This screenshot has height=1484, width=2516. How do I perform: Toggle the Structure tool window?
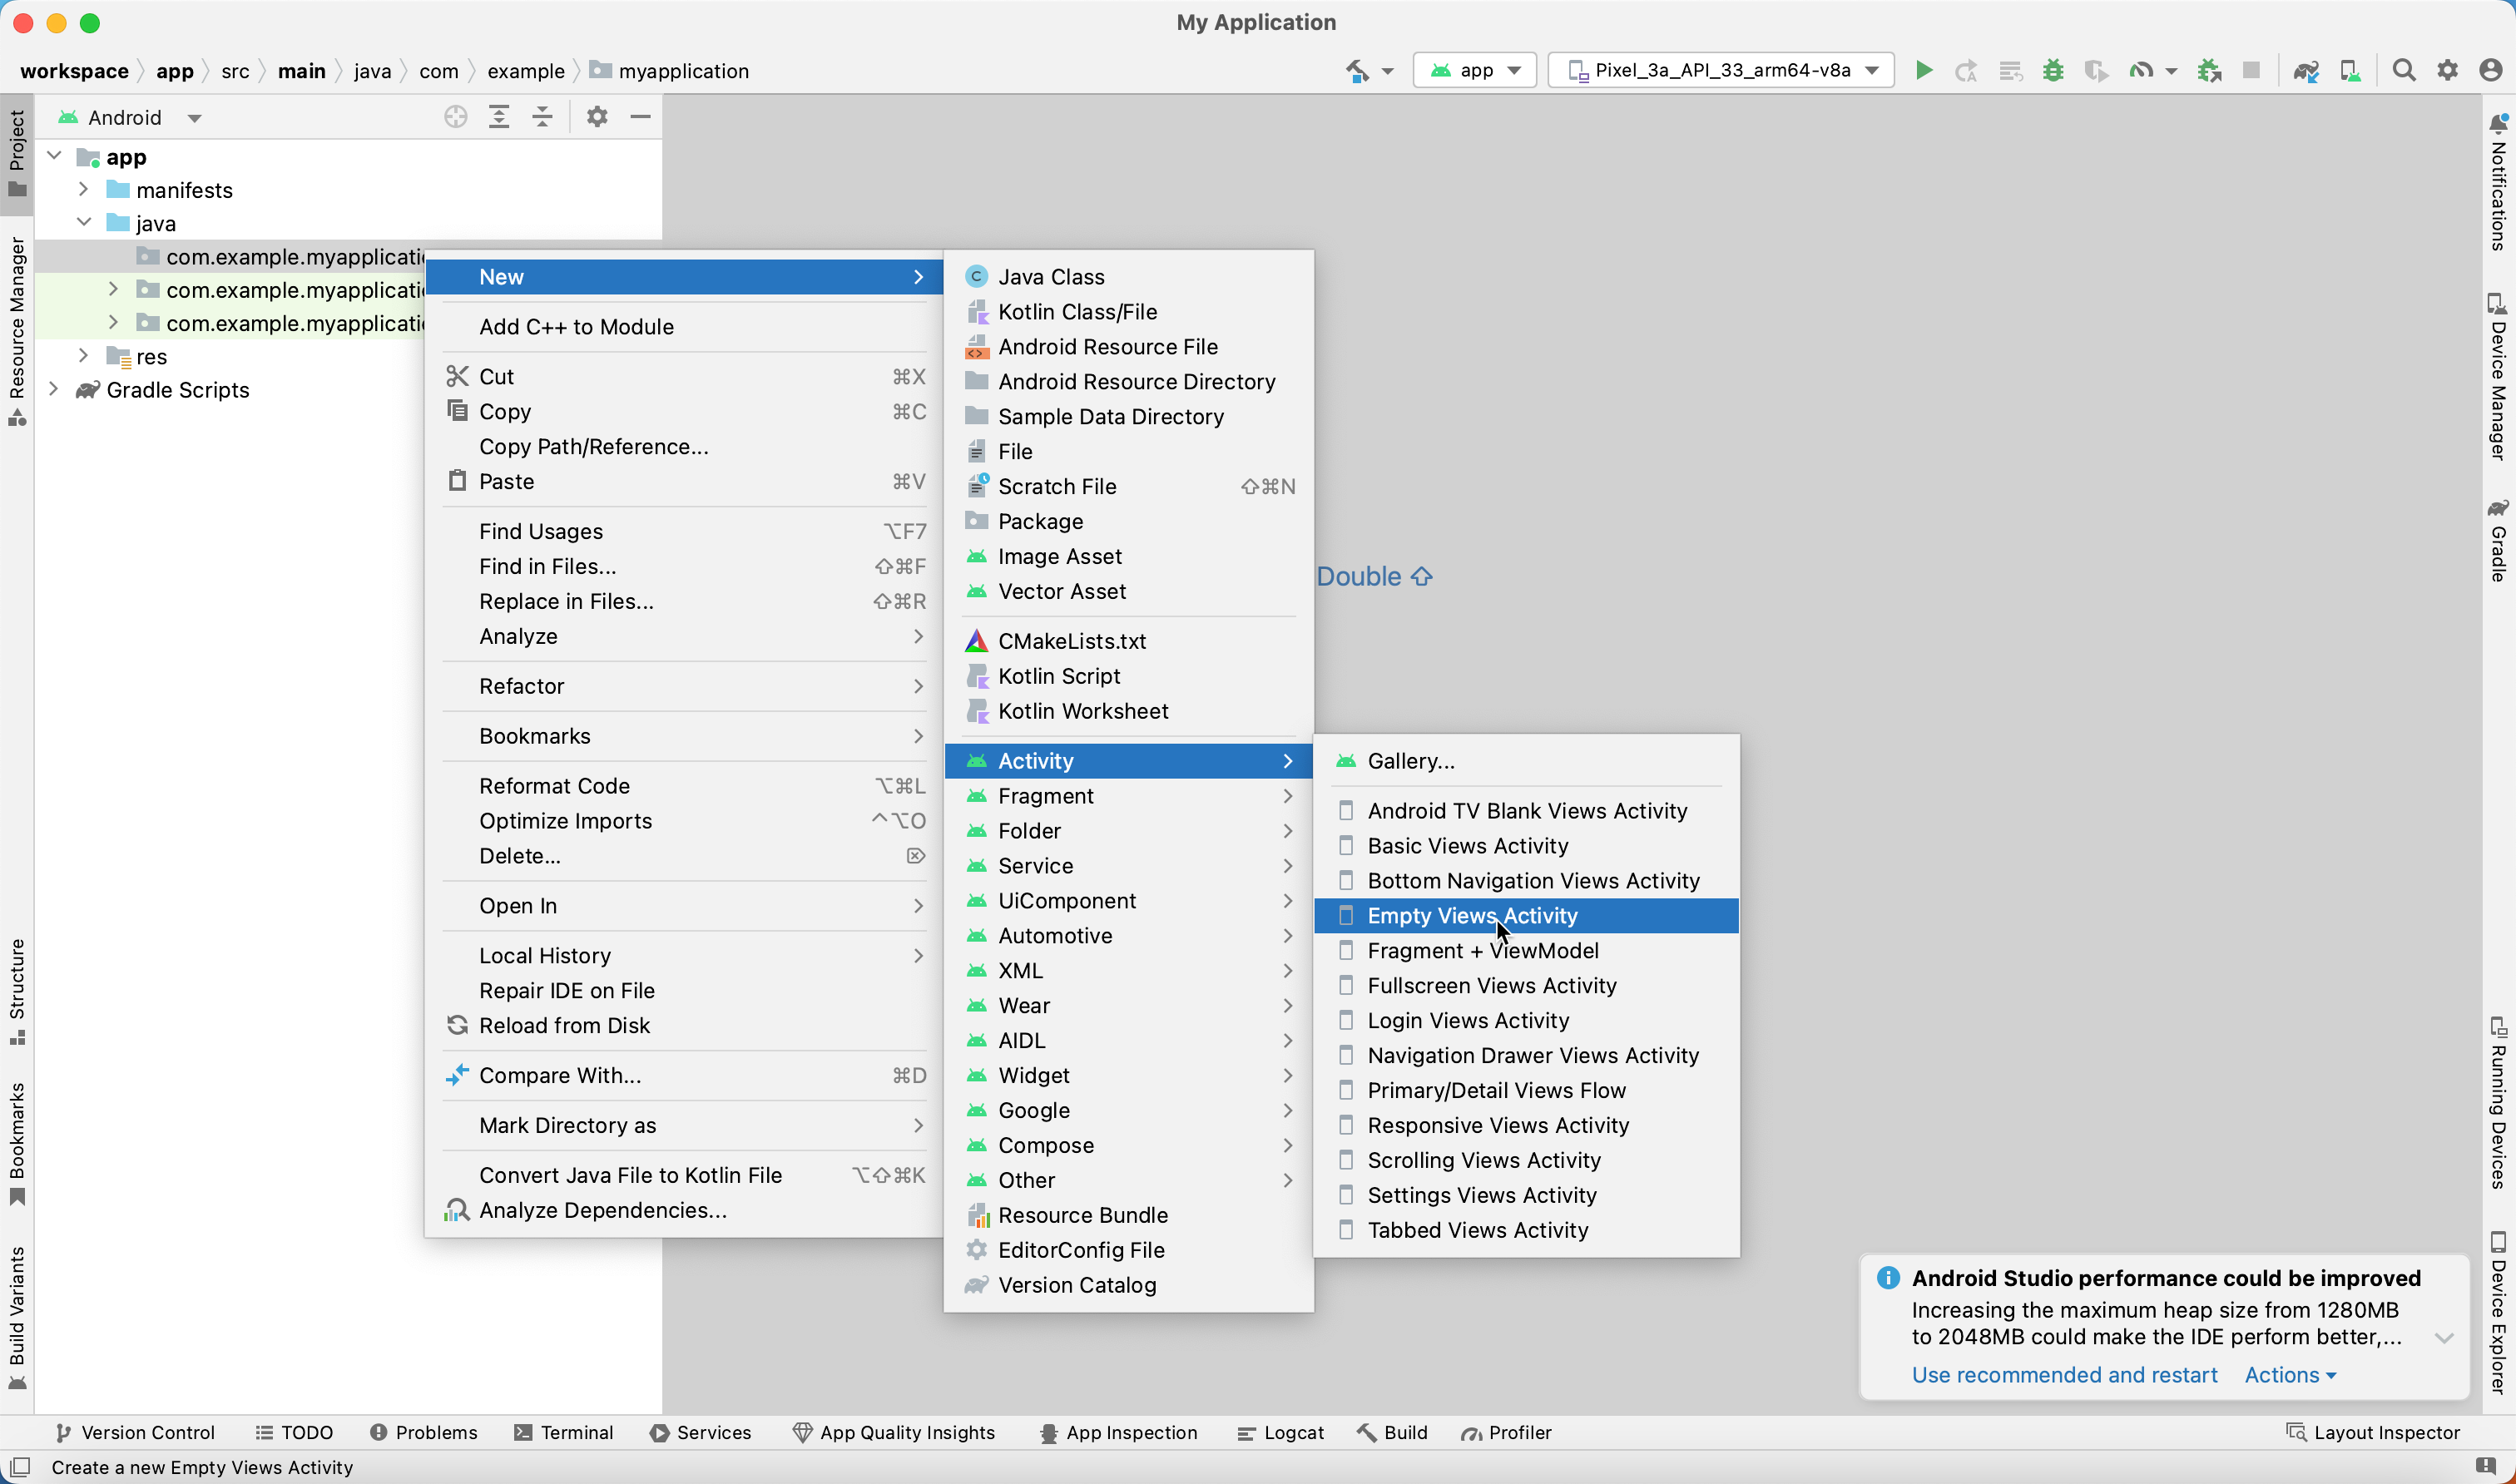pyautogui.click(x=17, y=992)
